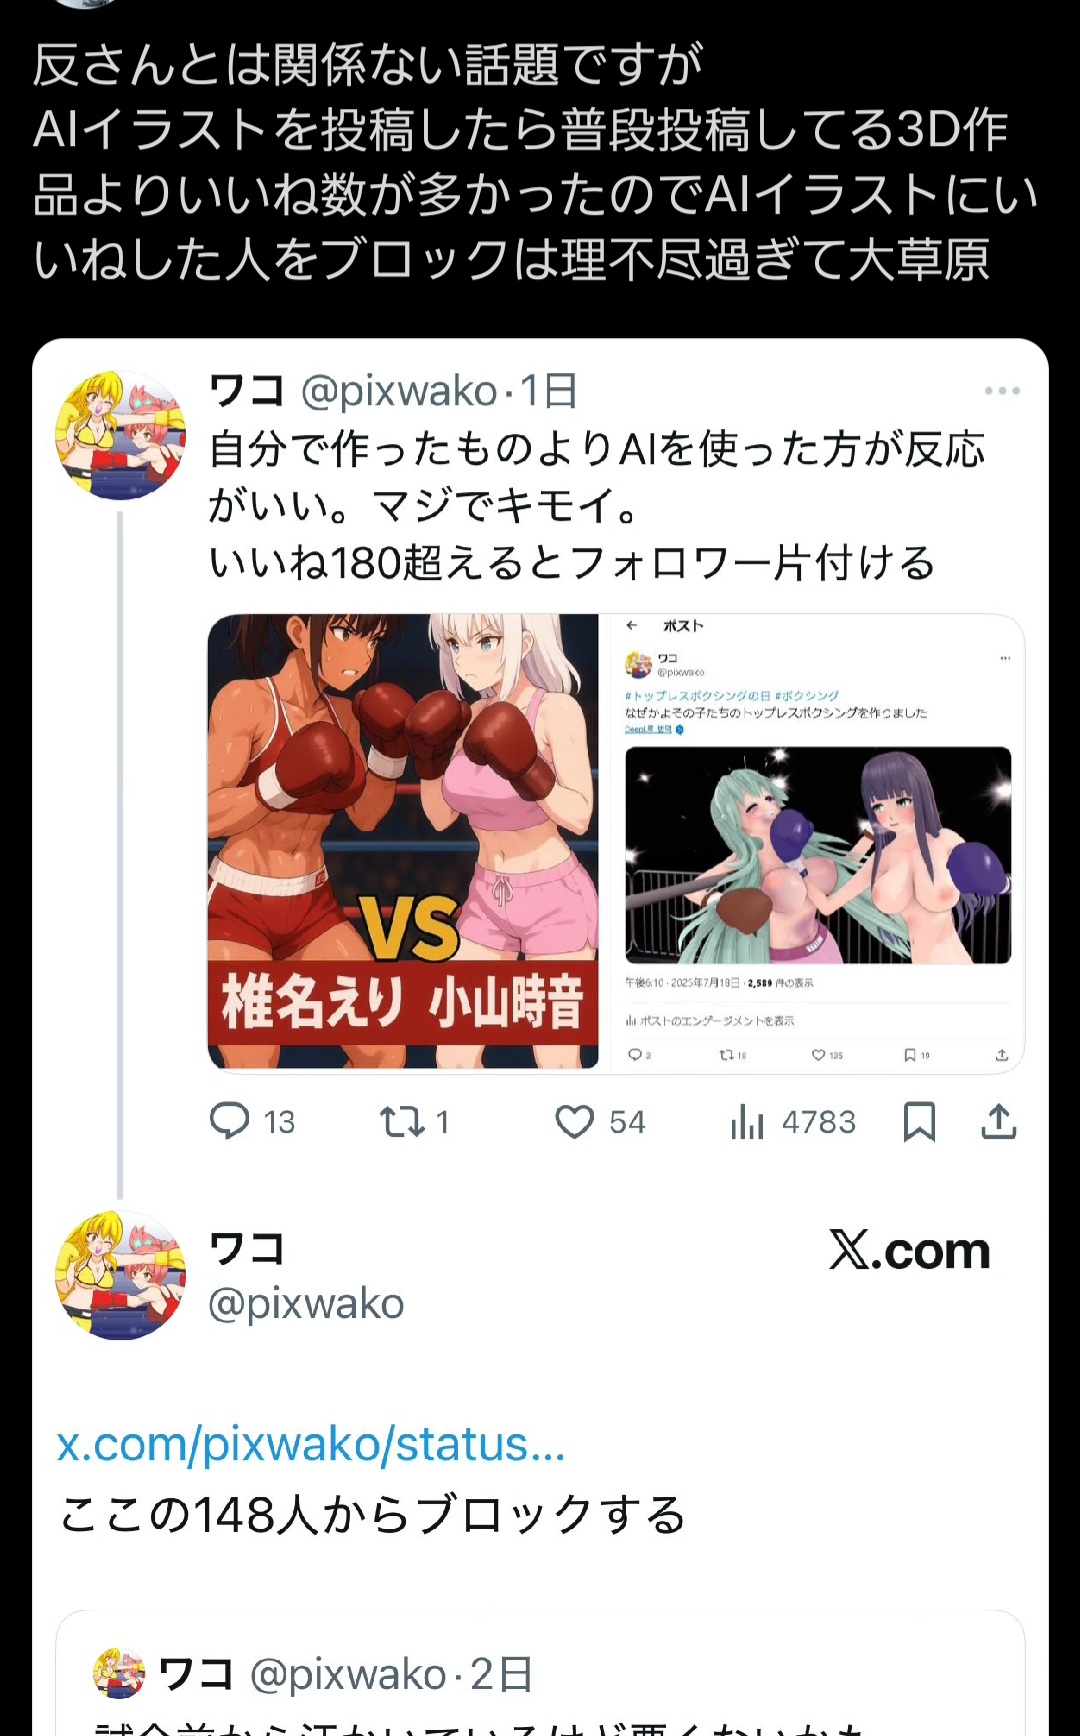Bookmark the quoted post by ワコ
Image resolution: width=1080 pixels, height=1736 pixels.
point(919,1122)
